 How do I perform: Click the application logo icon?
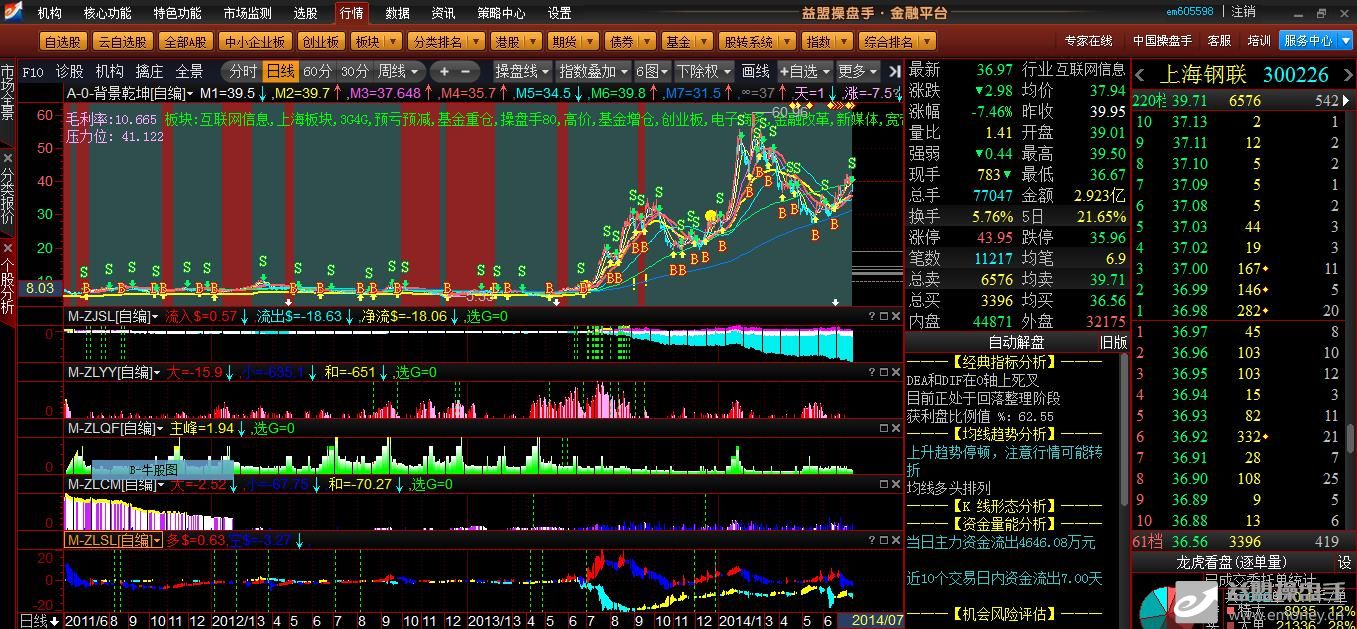pyautogui.click(x=14, y=13)
